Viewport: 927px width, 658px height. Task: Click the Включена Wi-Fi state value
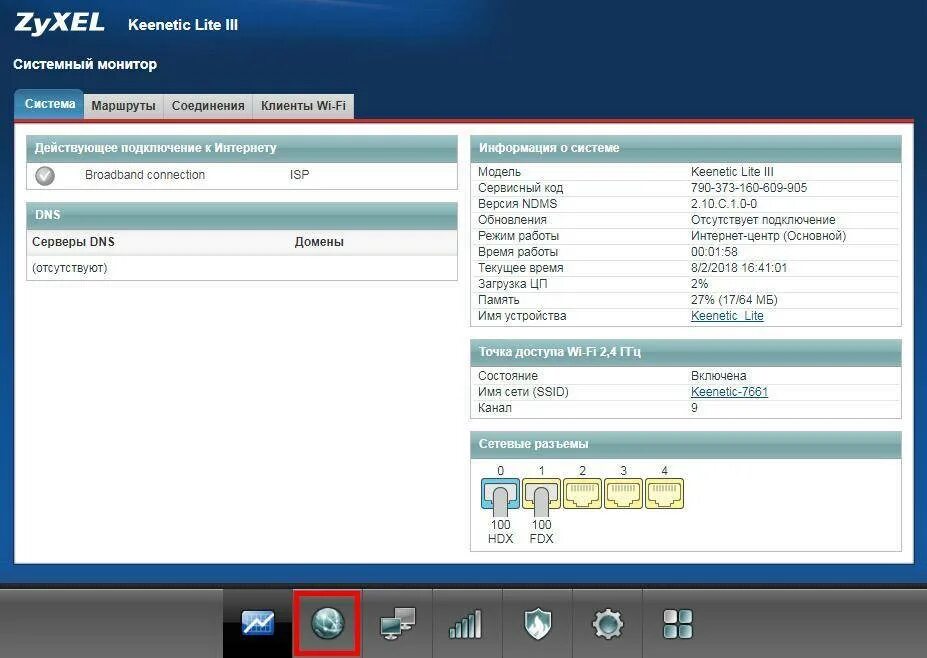click(718, 375)
